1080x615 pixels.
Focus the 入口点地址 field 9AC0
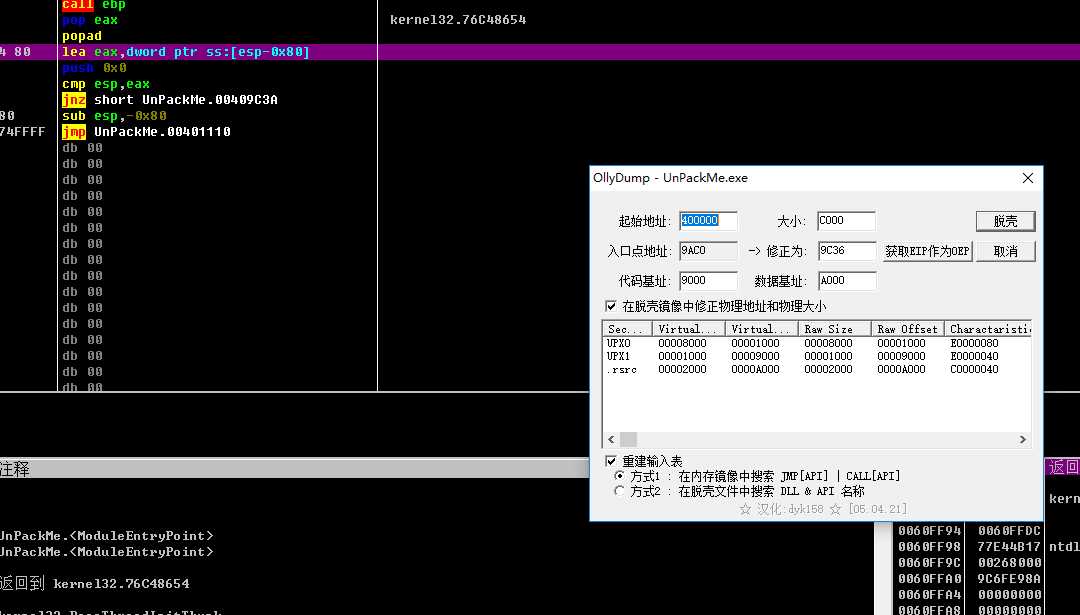pos(708,251)
